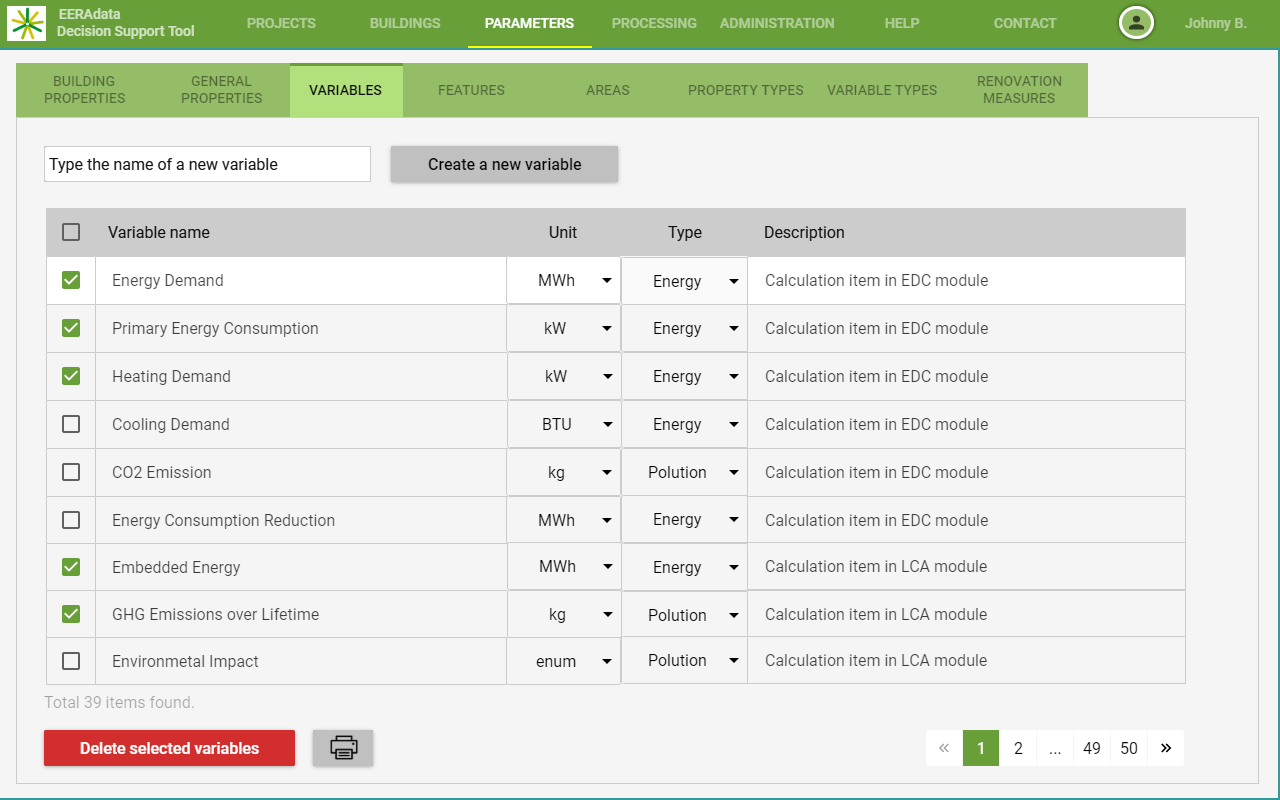Click the printer icon button
The height and width of the screenshot is (800, 1280).
coord(343,748)
